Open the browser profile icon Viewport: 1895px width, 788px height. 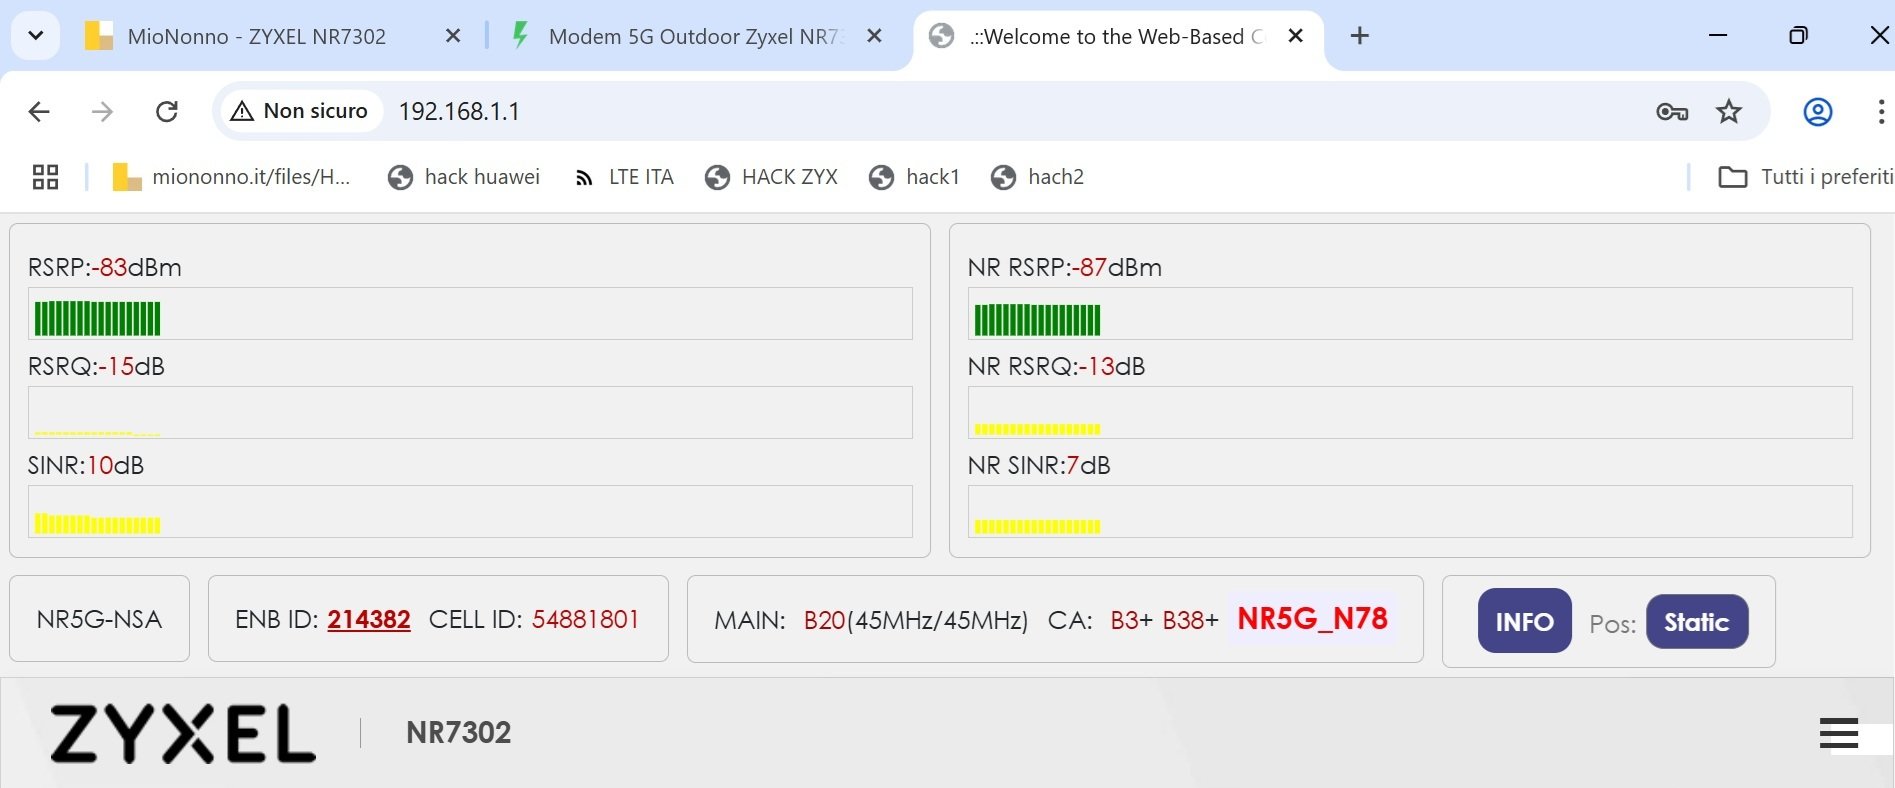click(1818, 111)
